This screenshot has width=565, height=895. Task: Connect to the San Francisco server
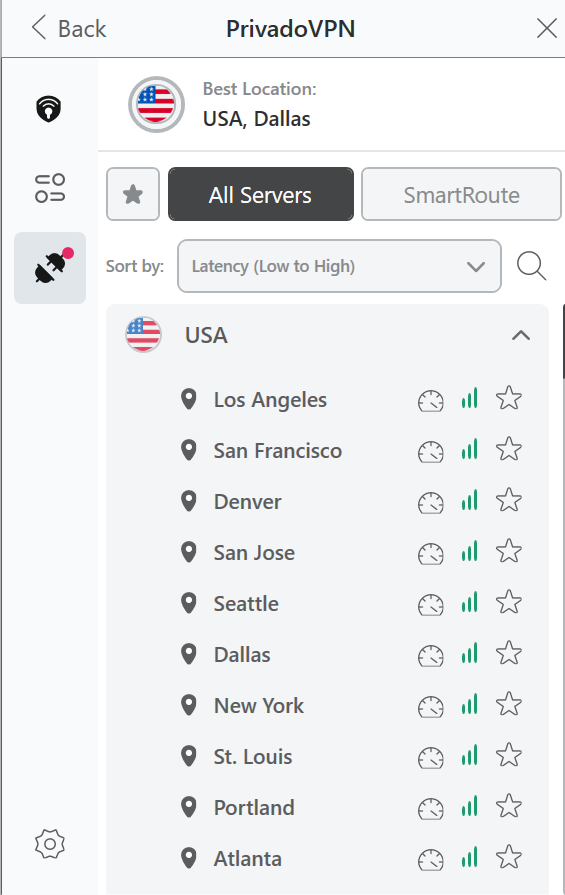coord(277,451)
